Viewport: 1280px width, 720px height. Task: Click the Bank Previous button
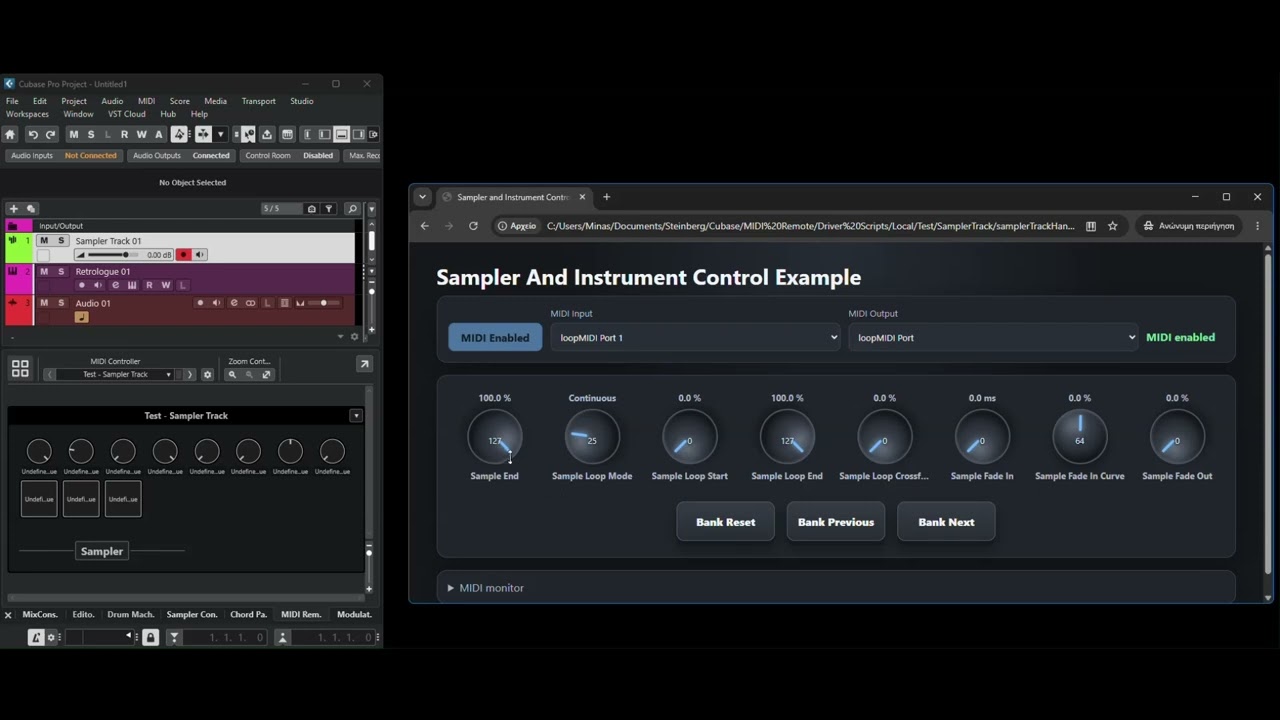(836, 522)
